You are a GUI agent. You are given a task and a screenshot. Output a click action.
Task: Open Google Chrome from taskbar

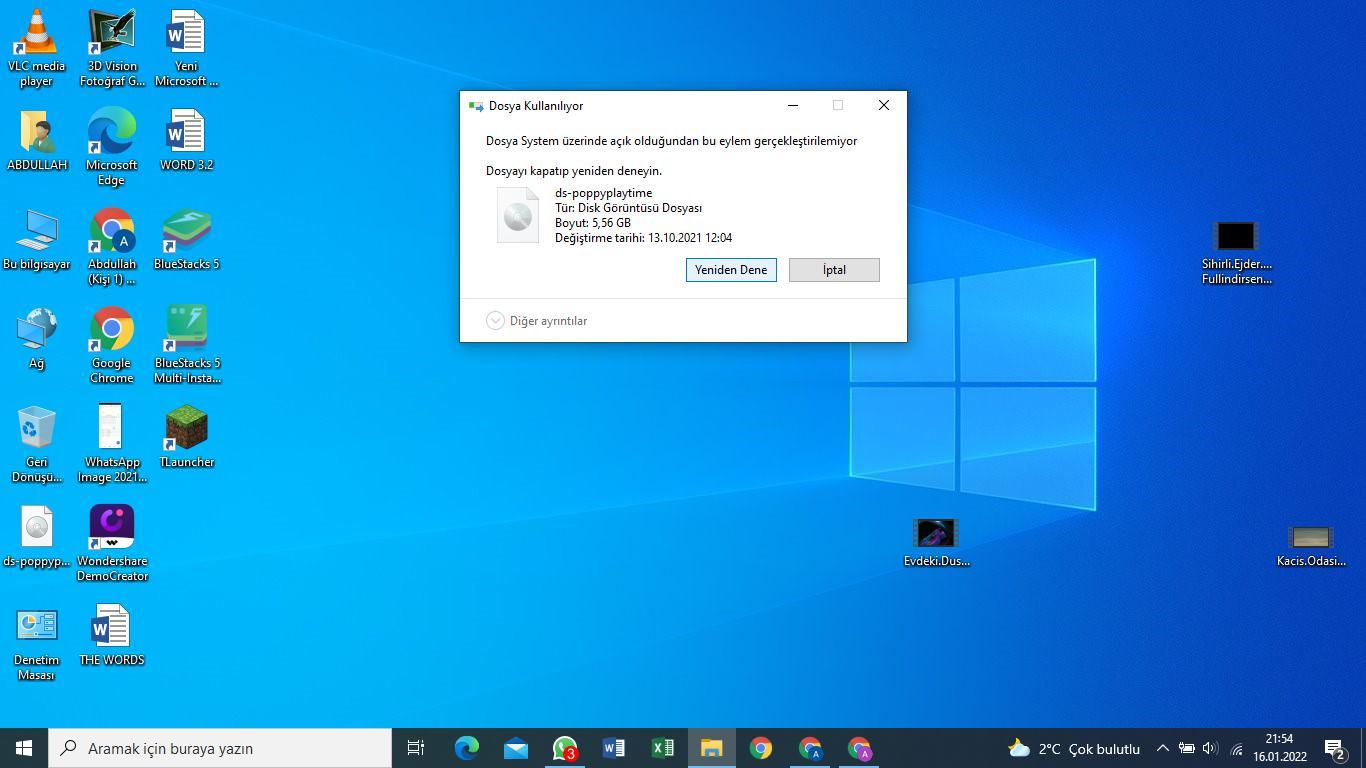point(761,748)
